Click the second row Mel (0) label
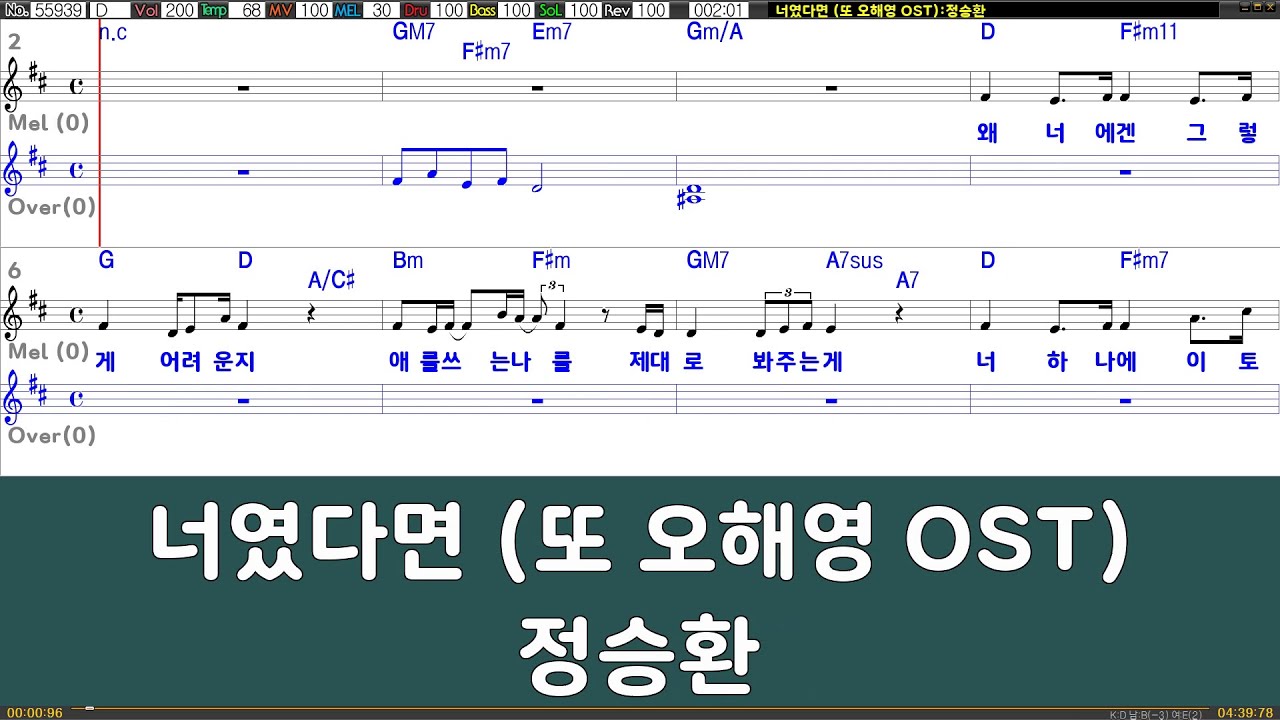 pyautogui.click(x=48, y=352)
